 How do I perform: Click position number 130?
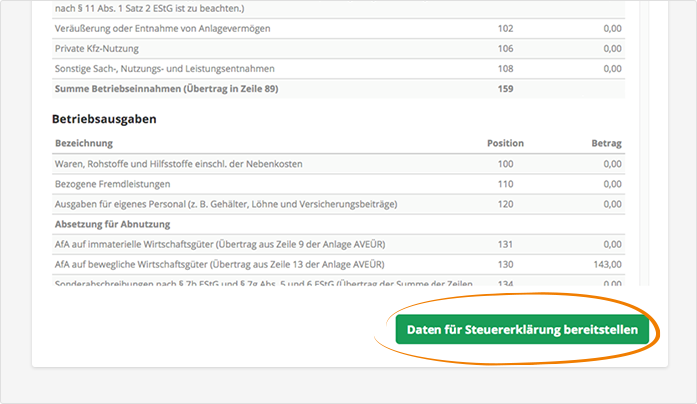[x=505, y=264]
